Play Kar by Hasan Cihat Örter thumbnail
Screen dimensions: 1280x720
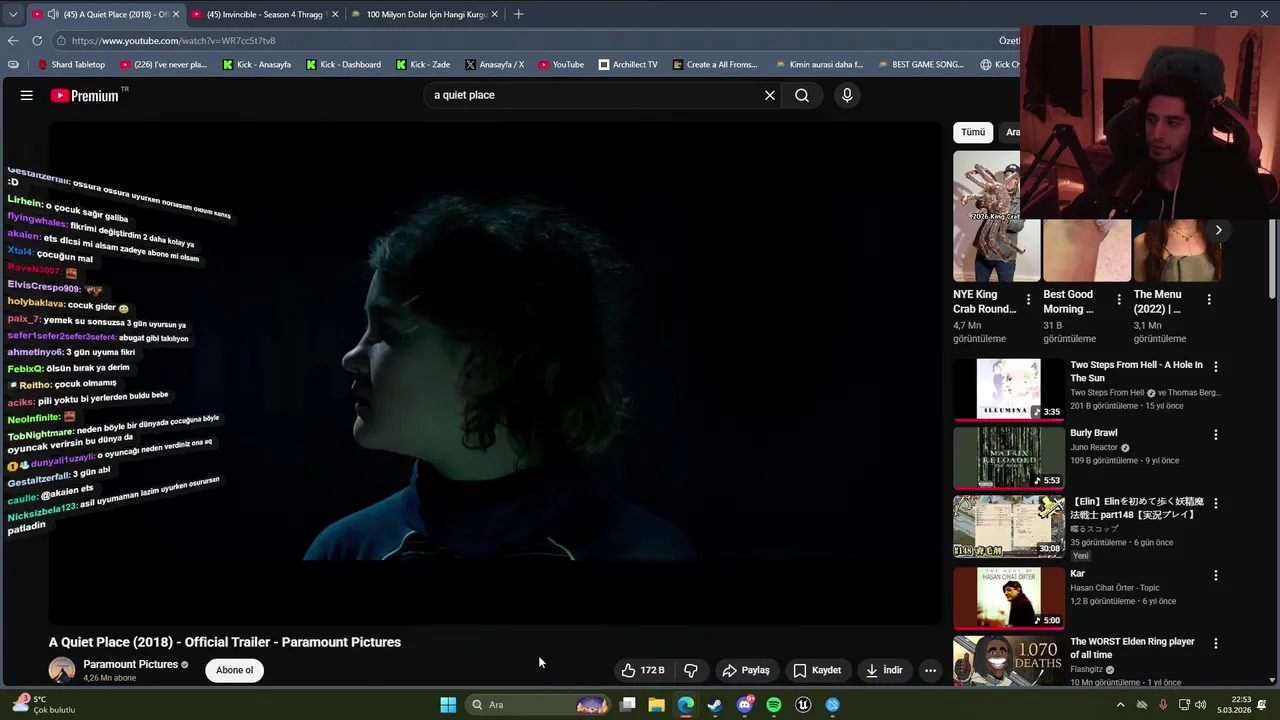1008,598
